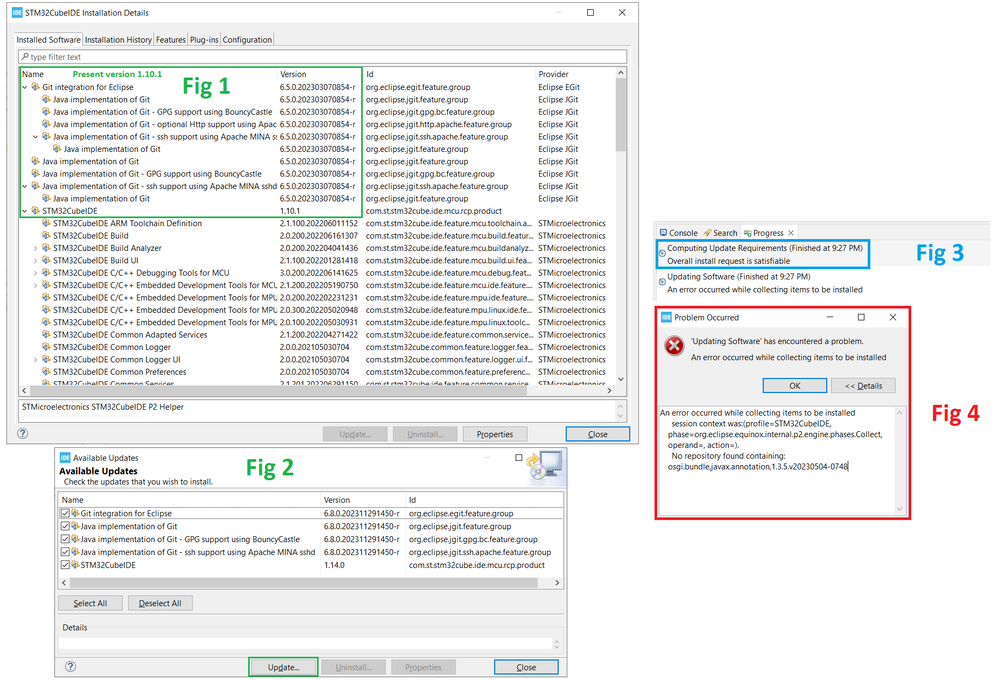Click the red error icon in Problem Occurred
Screen dimensions: 999x680
tap(674, 345)
